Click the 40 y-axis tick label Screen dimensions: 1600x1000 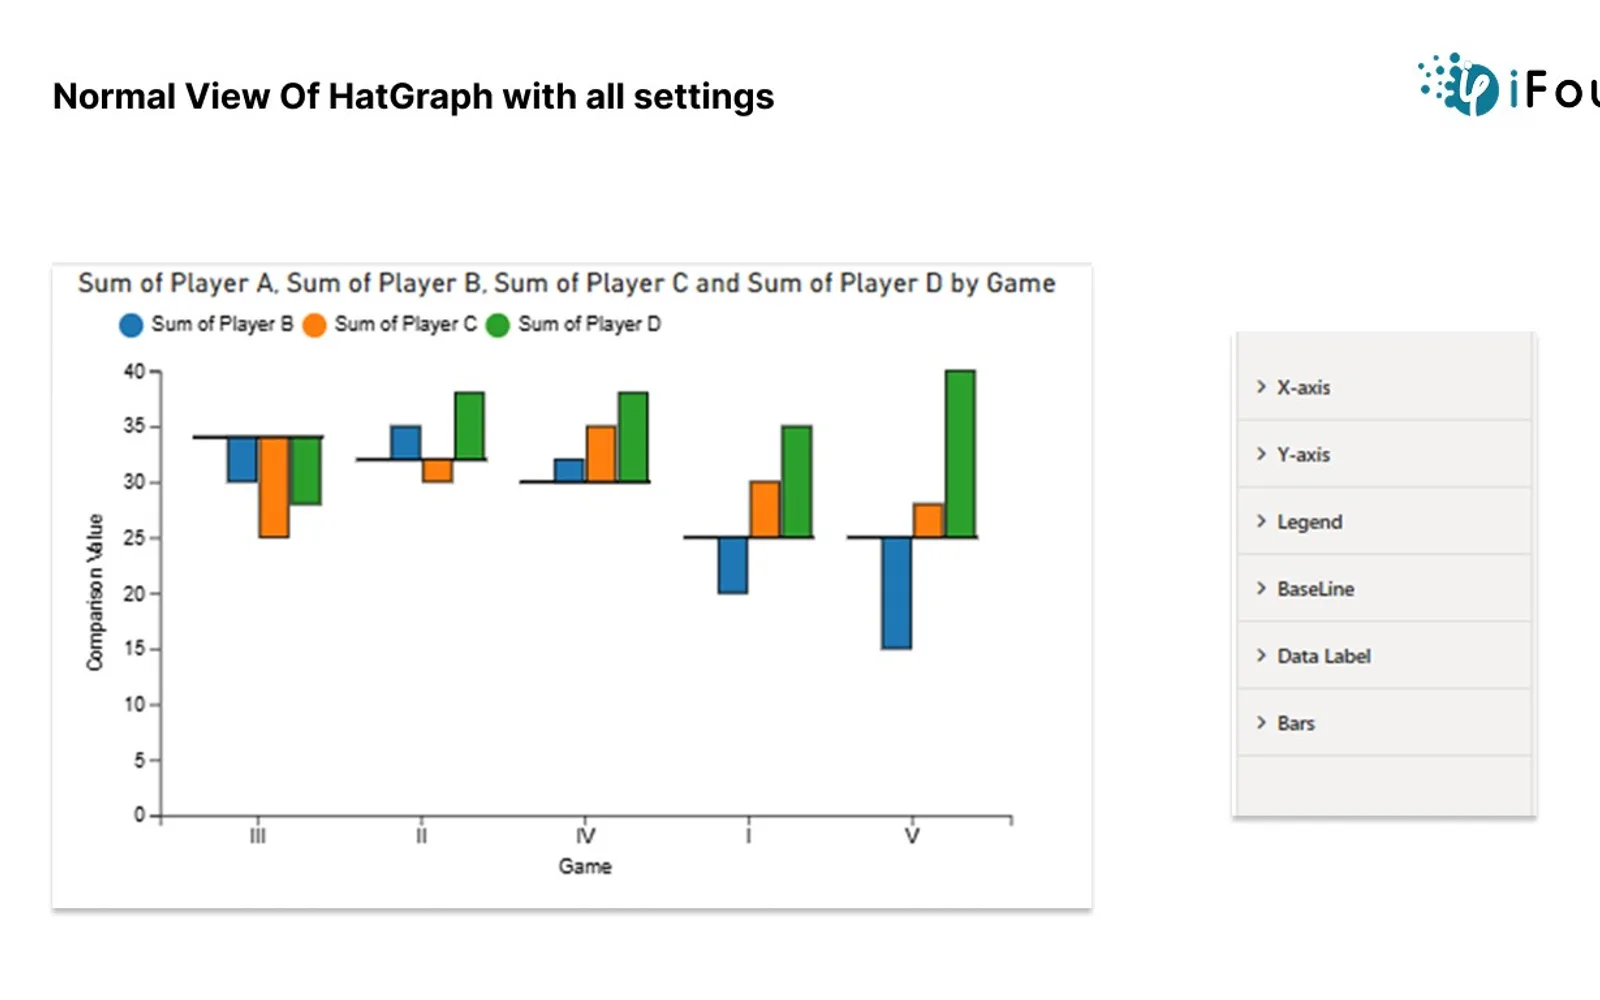(134, 371)
